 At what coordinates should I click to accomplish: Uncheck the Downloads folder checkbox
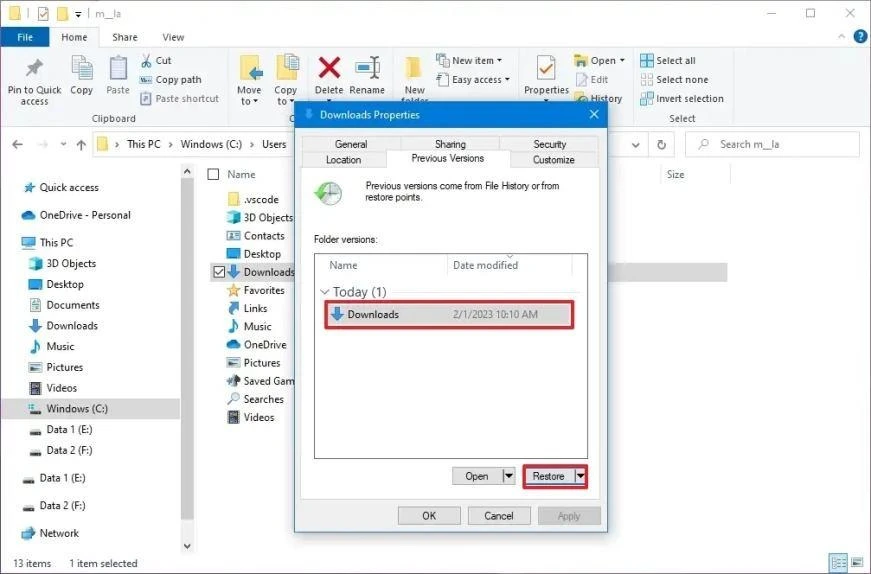(219, 272)
